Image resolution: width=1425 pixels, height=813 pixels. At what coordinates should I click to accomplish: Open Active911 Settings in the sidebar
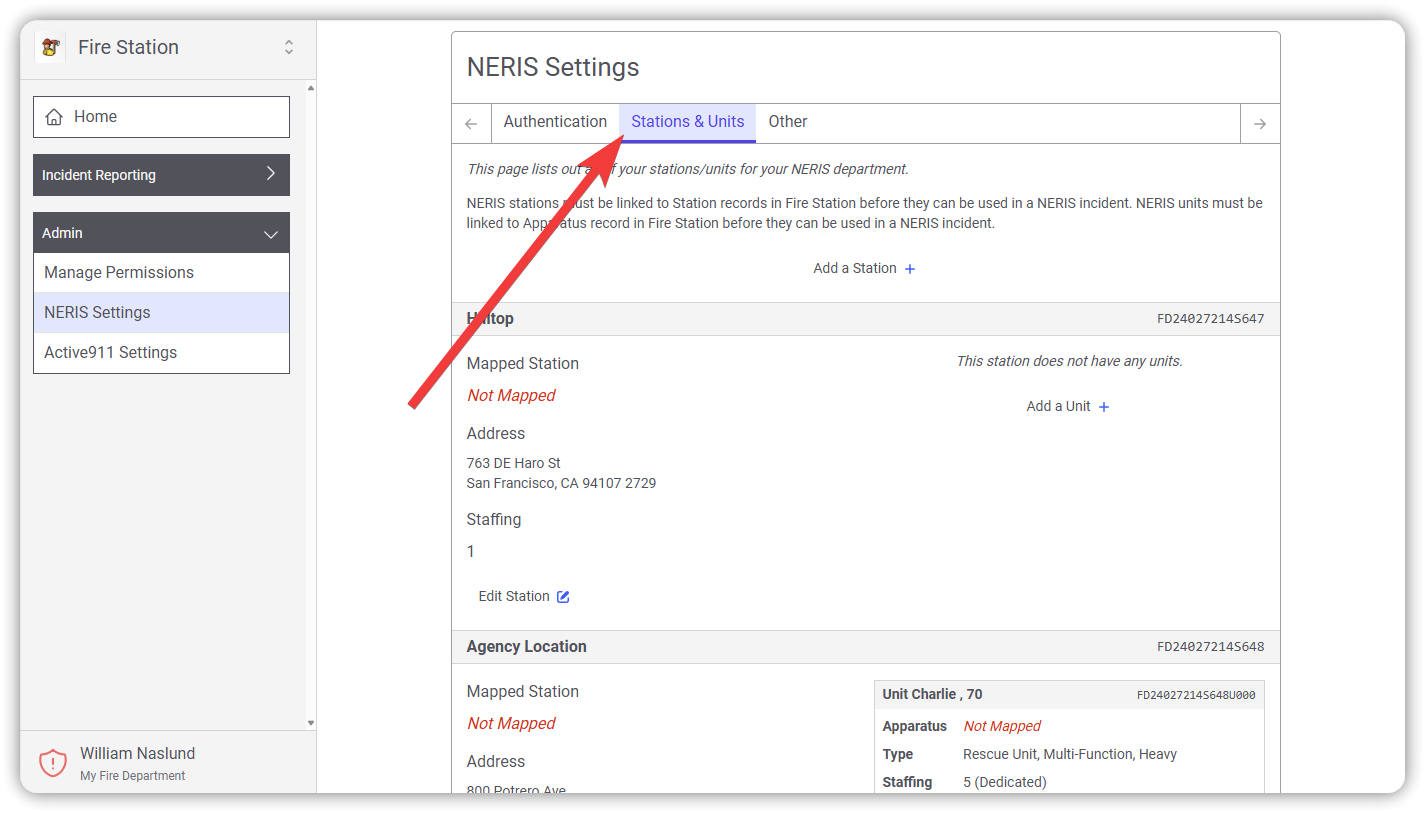(x=110, y=353)
